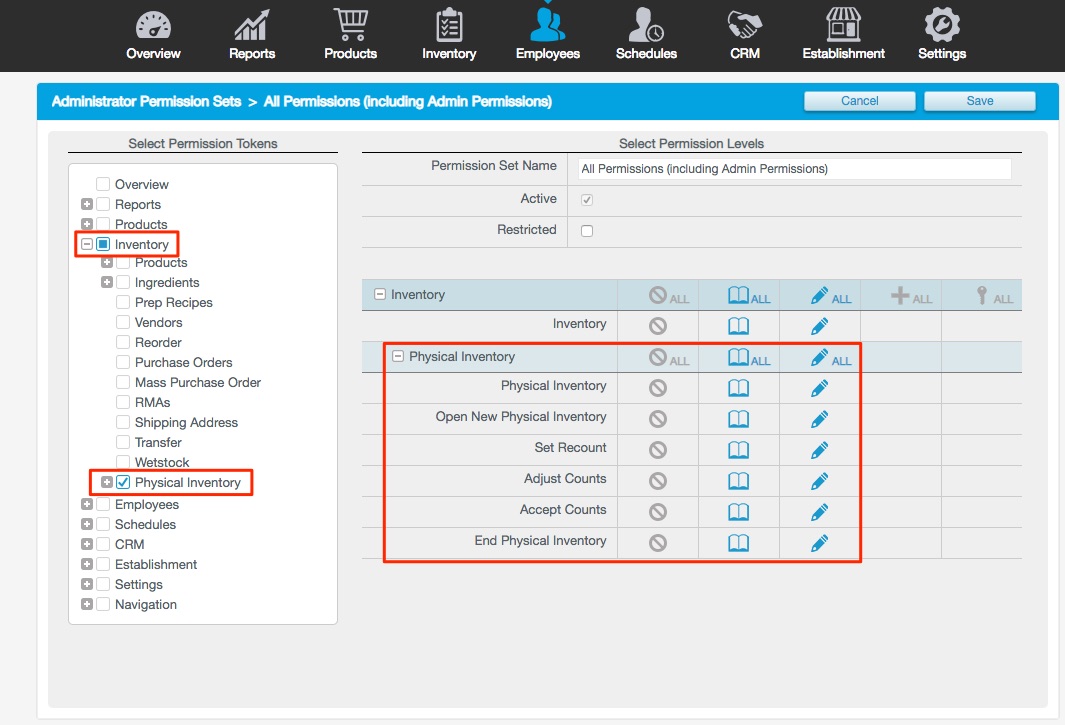
Task: Click the Permission Set Name text field
Action: [794, 169]
